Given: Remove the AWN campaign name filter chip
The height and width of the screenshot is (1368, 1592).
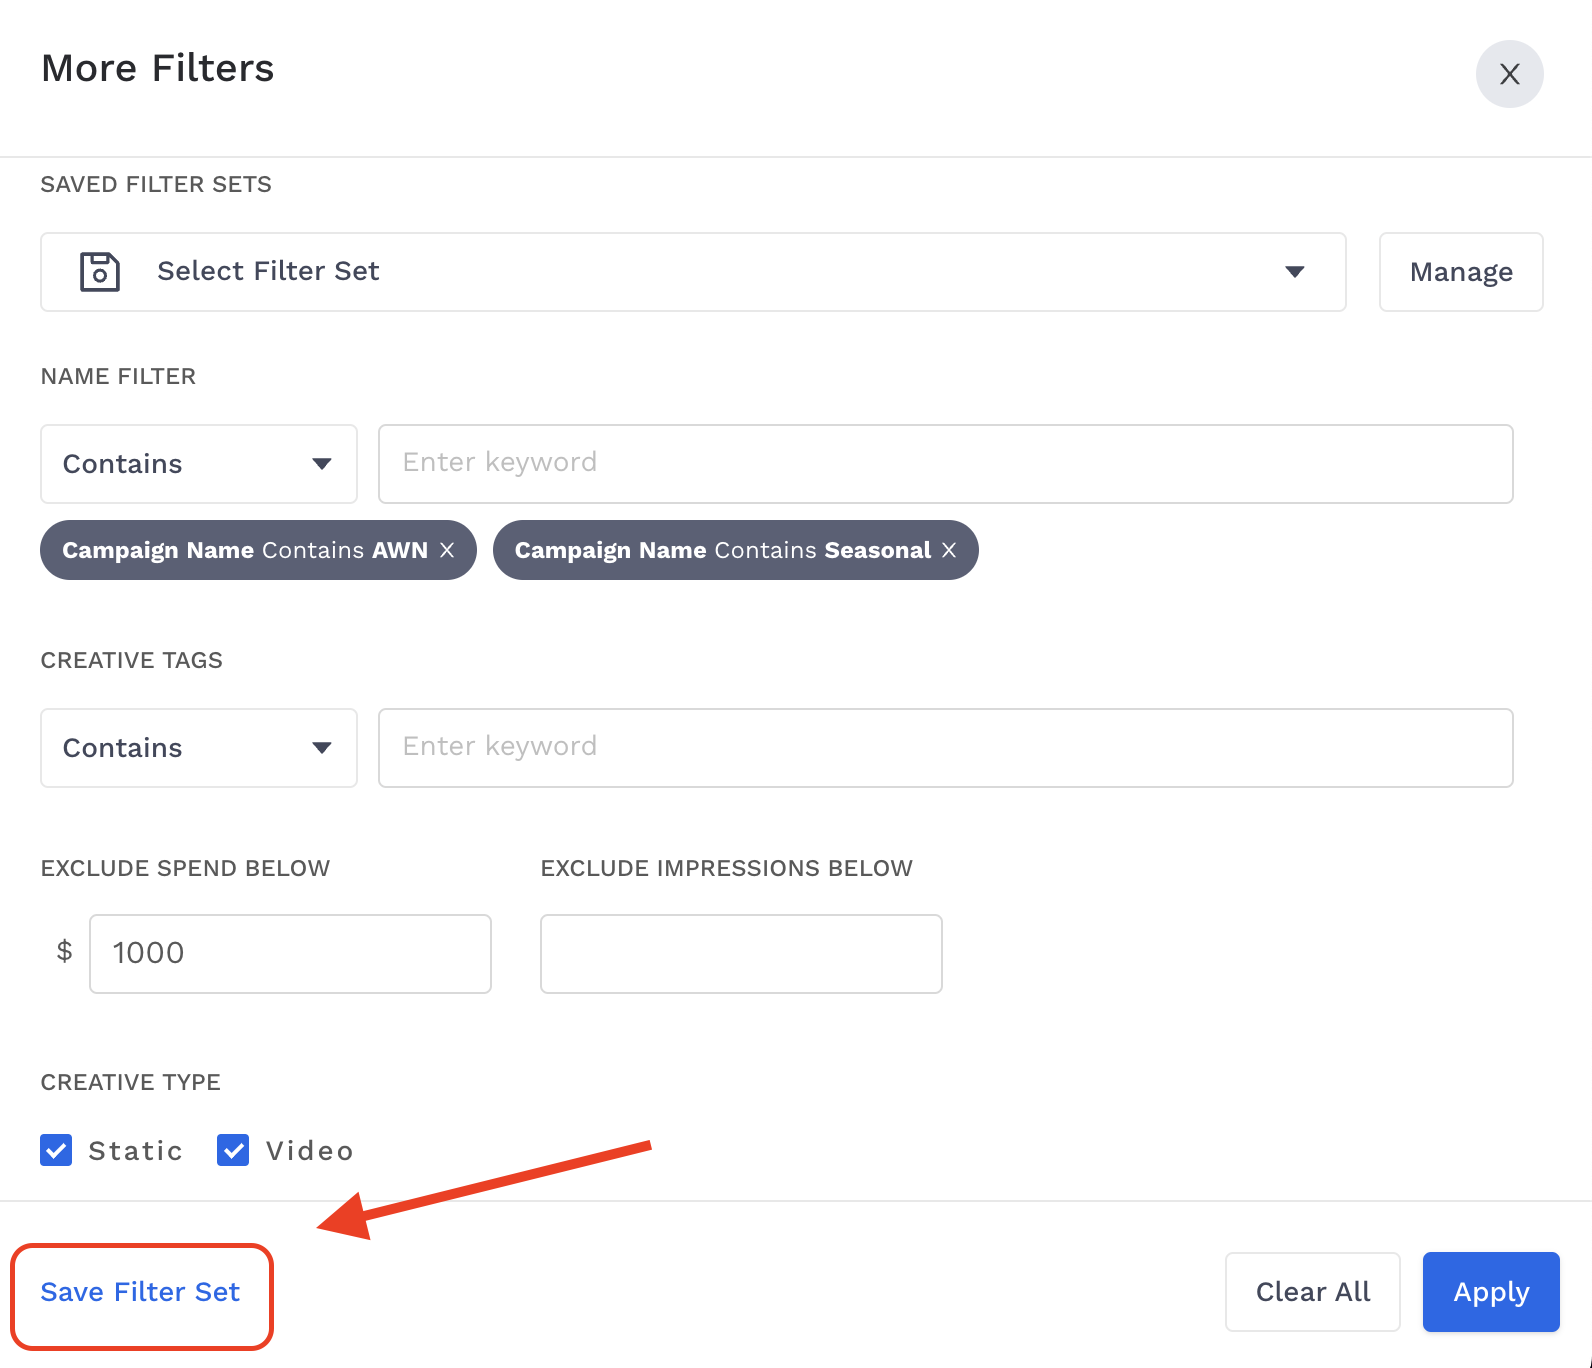Looking at the screenshot, I should tap(447, 550).
